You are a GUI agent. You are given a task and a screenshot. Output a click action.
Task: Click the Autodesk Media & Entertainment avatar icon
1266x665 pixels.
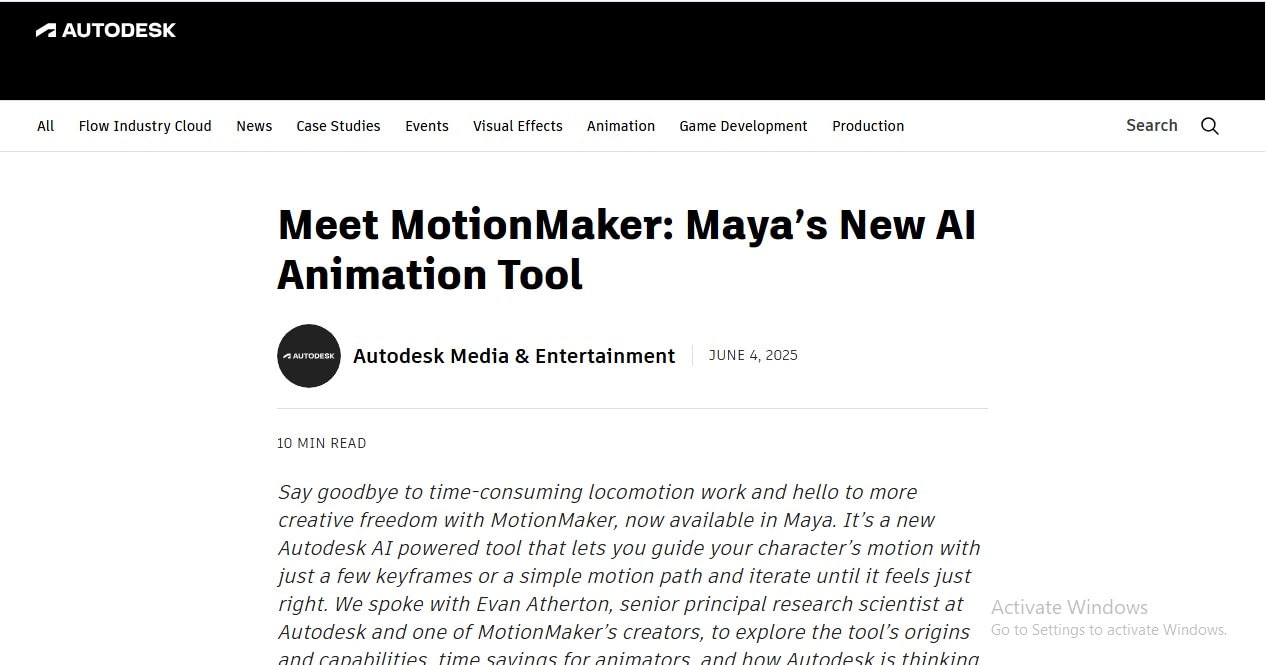coord(309,355)
